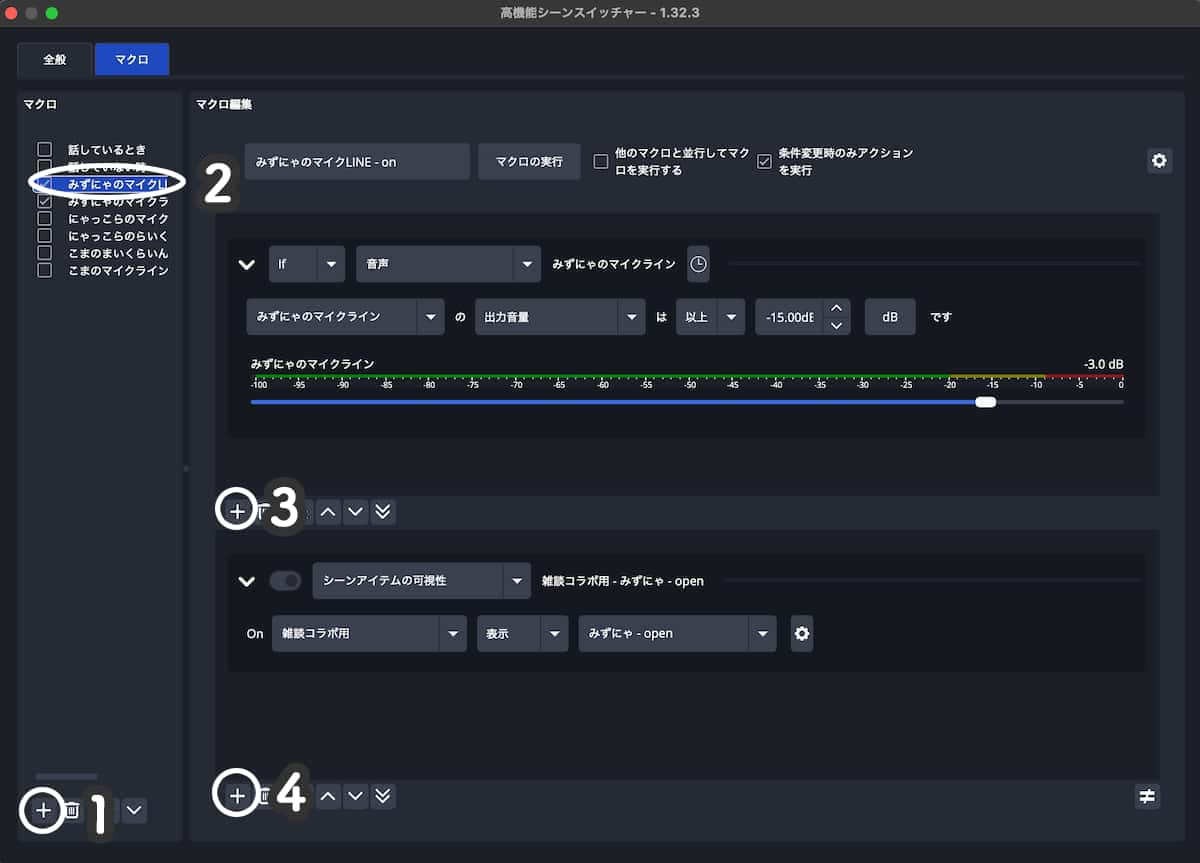This screenshot has height=863, width=1200.
Task: Open macro settings gear at top right
Action: (x=1159, y=161)
